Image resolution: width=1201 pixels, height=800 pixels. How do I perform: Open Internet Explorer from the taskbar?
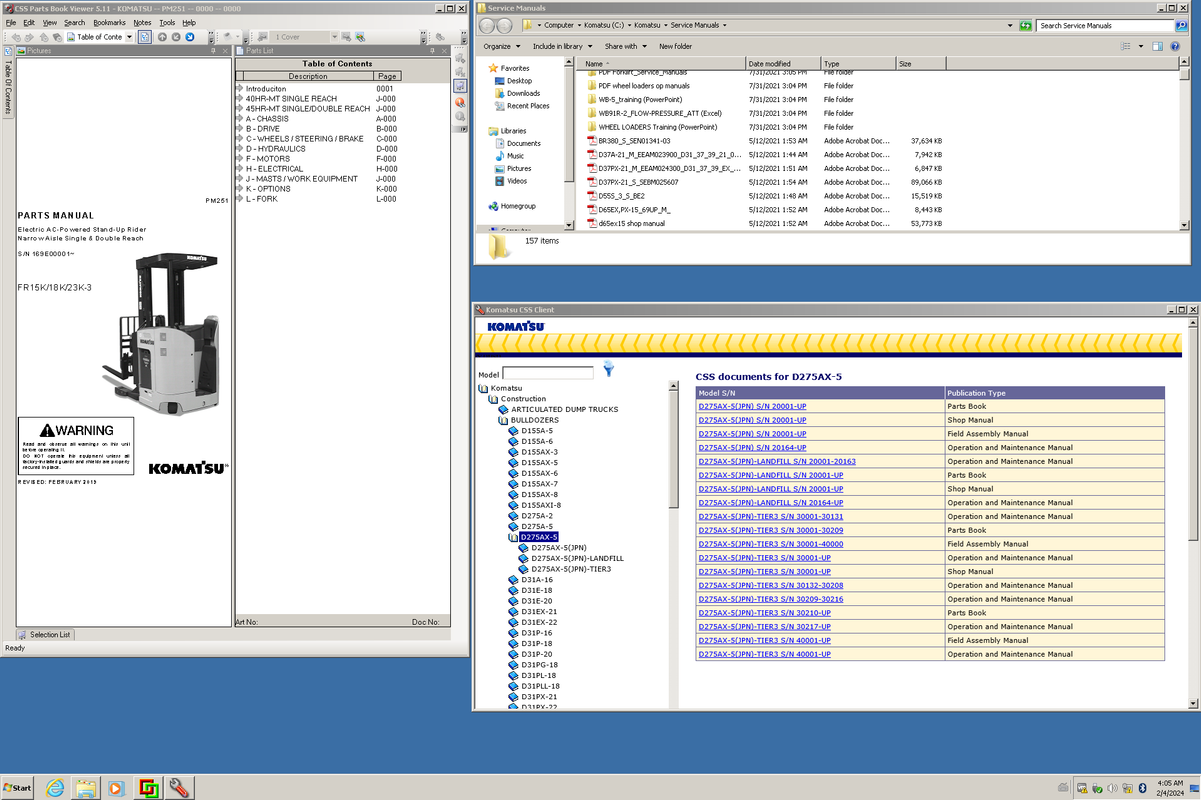[54, 787]
